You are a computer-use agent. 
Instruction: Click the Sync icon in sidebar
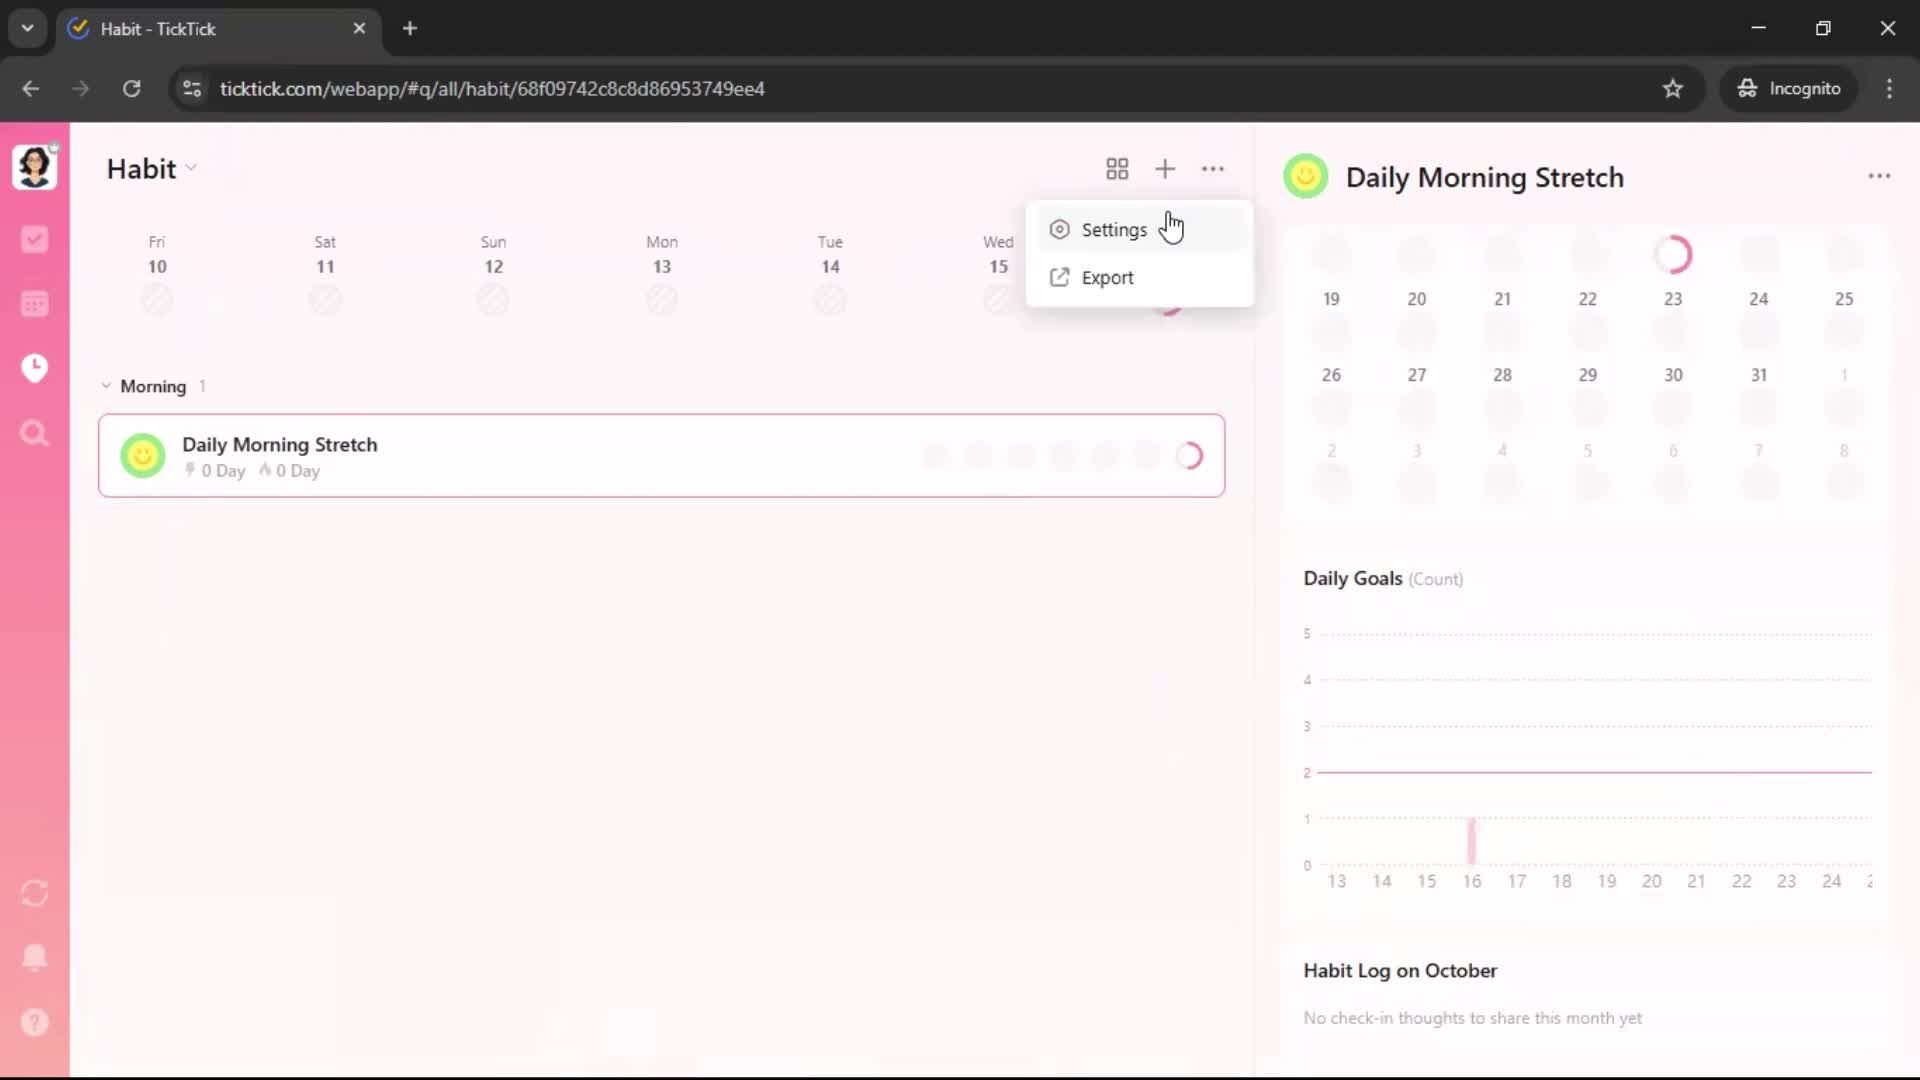pyautogui.click(x=34, y=893)
